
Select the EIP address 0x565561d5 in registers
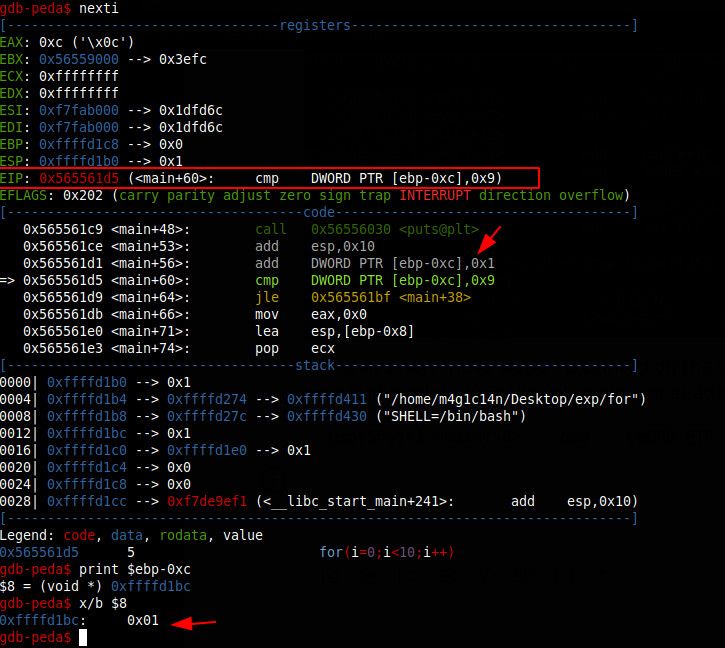[79, 179]
